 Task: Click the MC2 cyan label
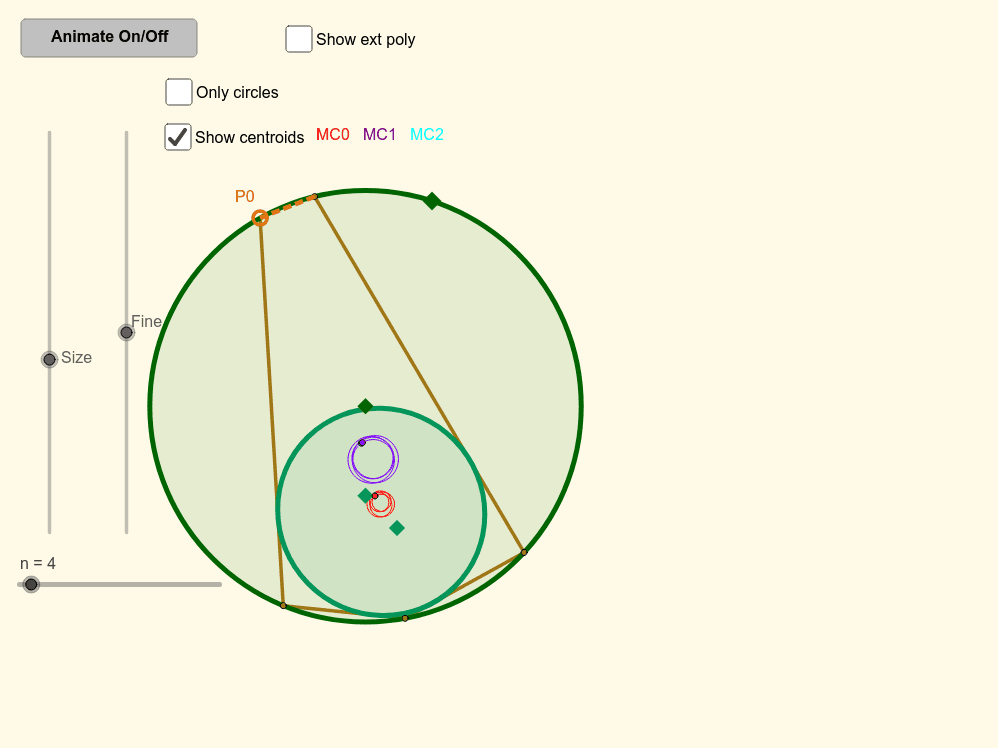[x=427, y=135]
